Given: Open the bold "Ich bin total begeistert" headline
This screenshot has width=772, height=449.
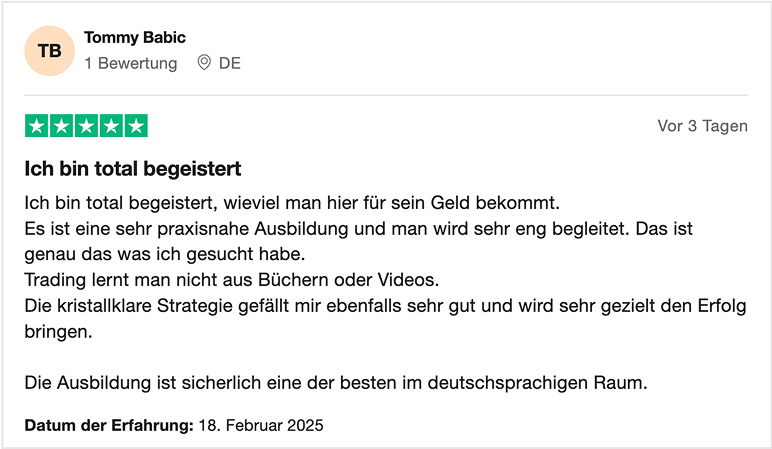Looking at the screenshot, I should tap(133, 168).
